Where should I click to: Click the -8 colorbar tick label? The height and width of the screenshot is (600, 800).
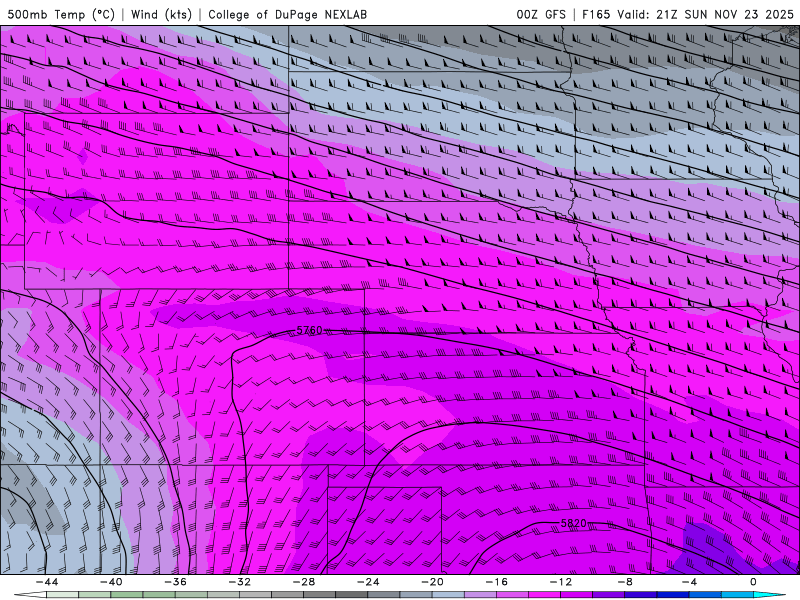point(625,582)
